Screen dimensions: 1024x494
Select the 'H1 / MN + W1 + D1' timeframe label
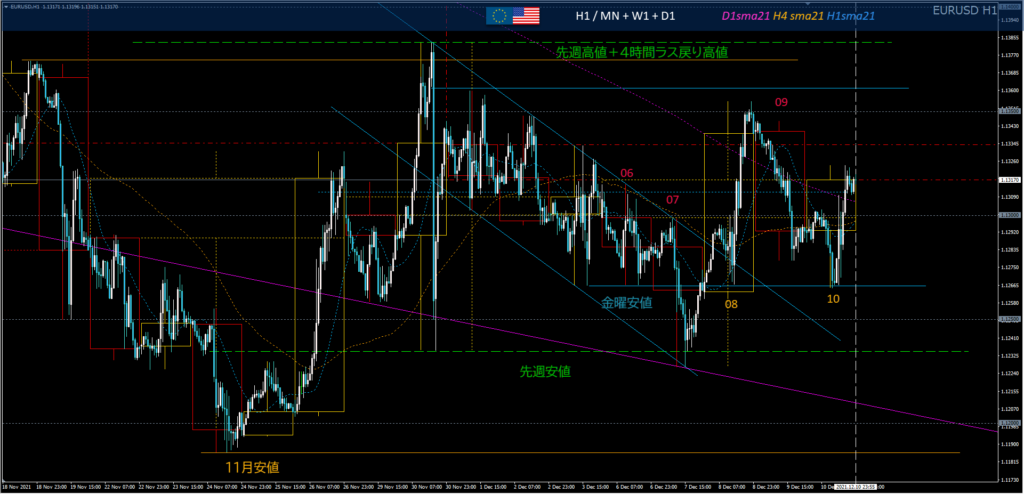(x=625, y=17)
